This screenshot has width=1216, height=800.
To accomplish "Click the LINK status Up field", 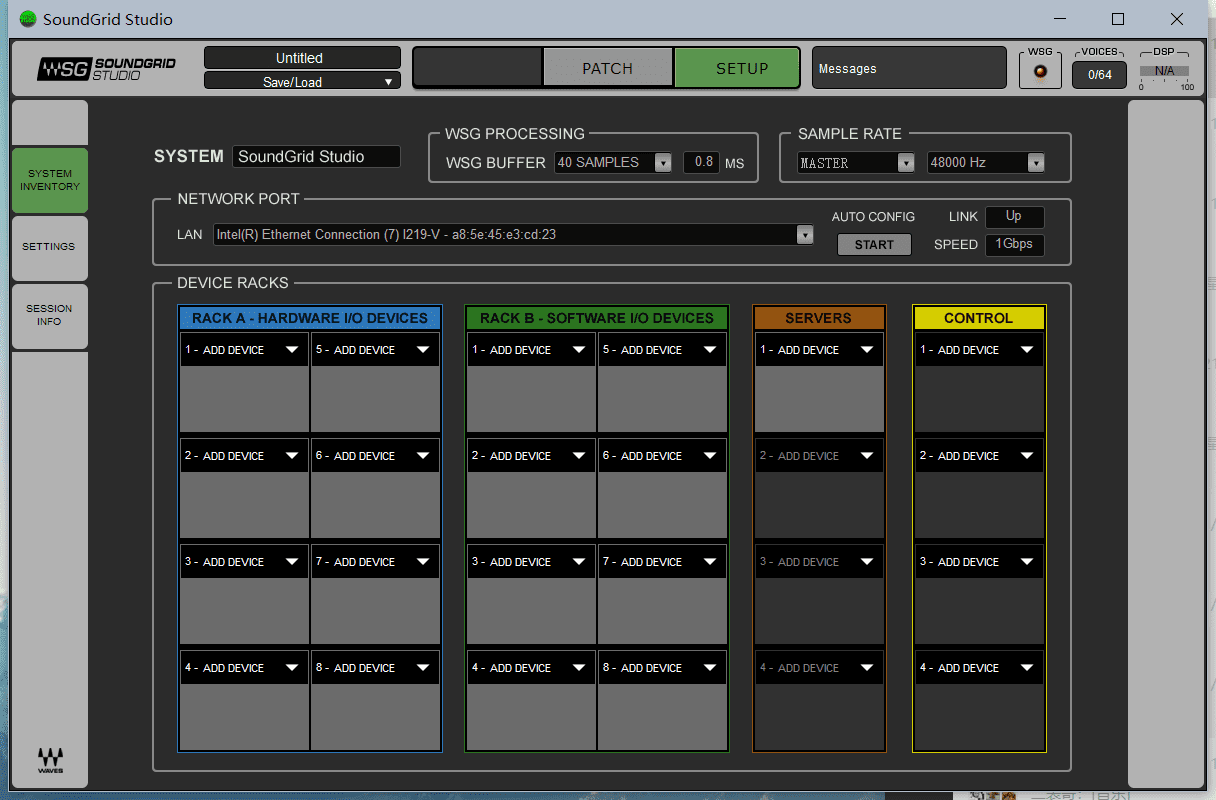I will (x=1014, y=217).
